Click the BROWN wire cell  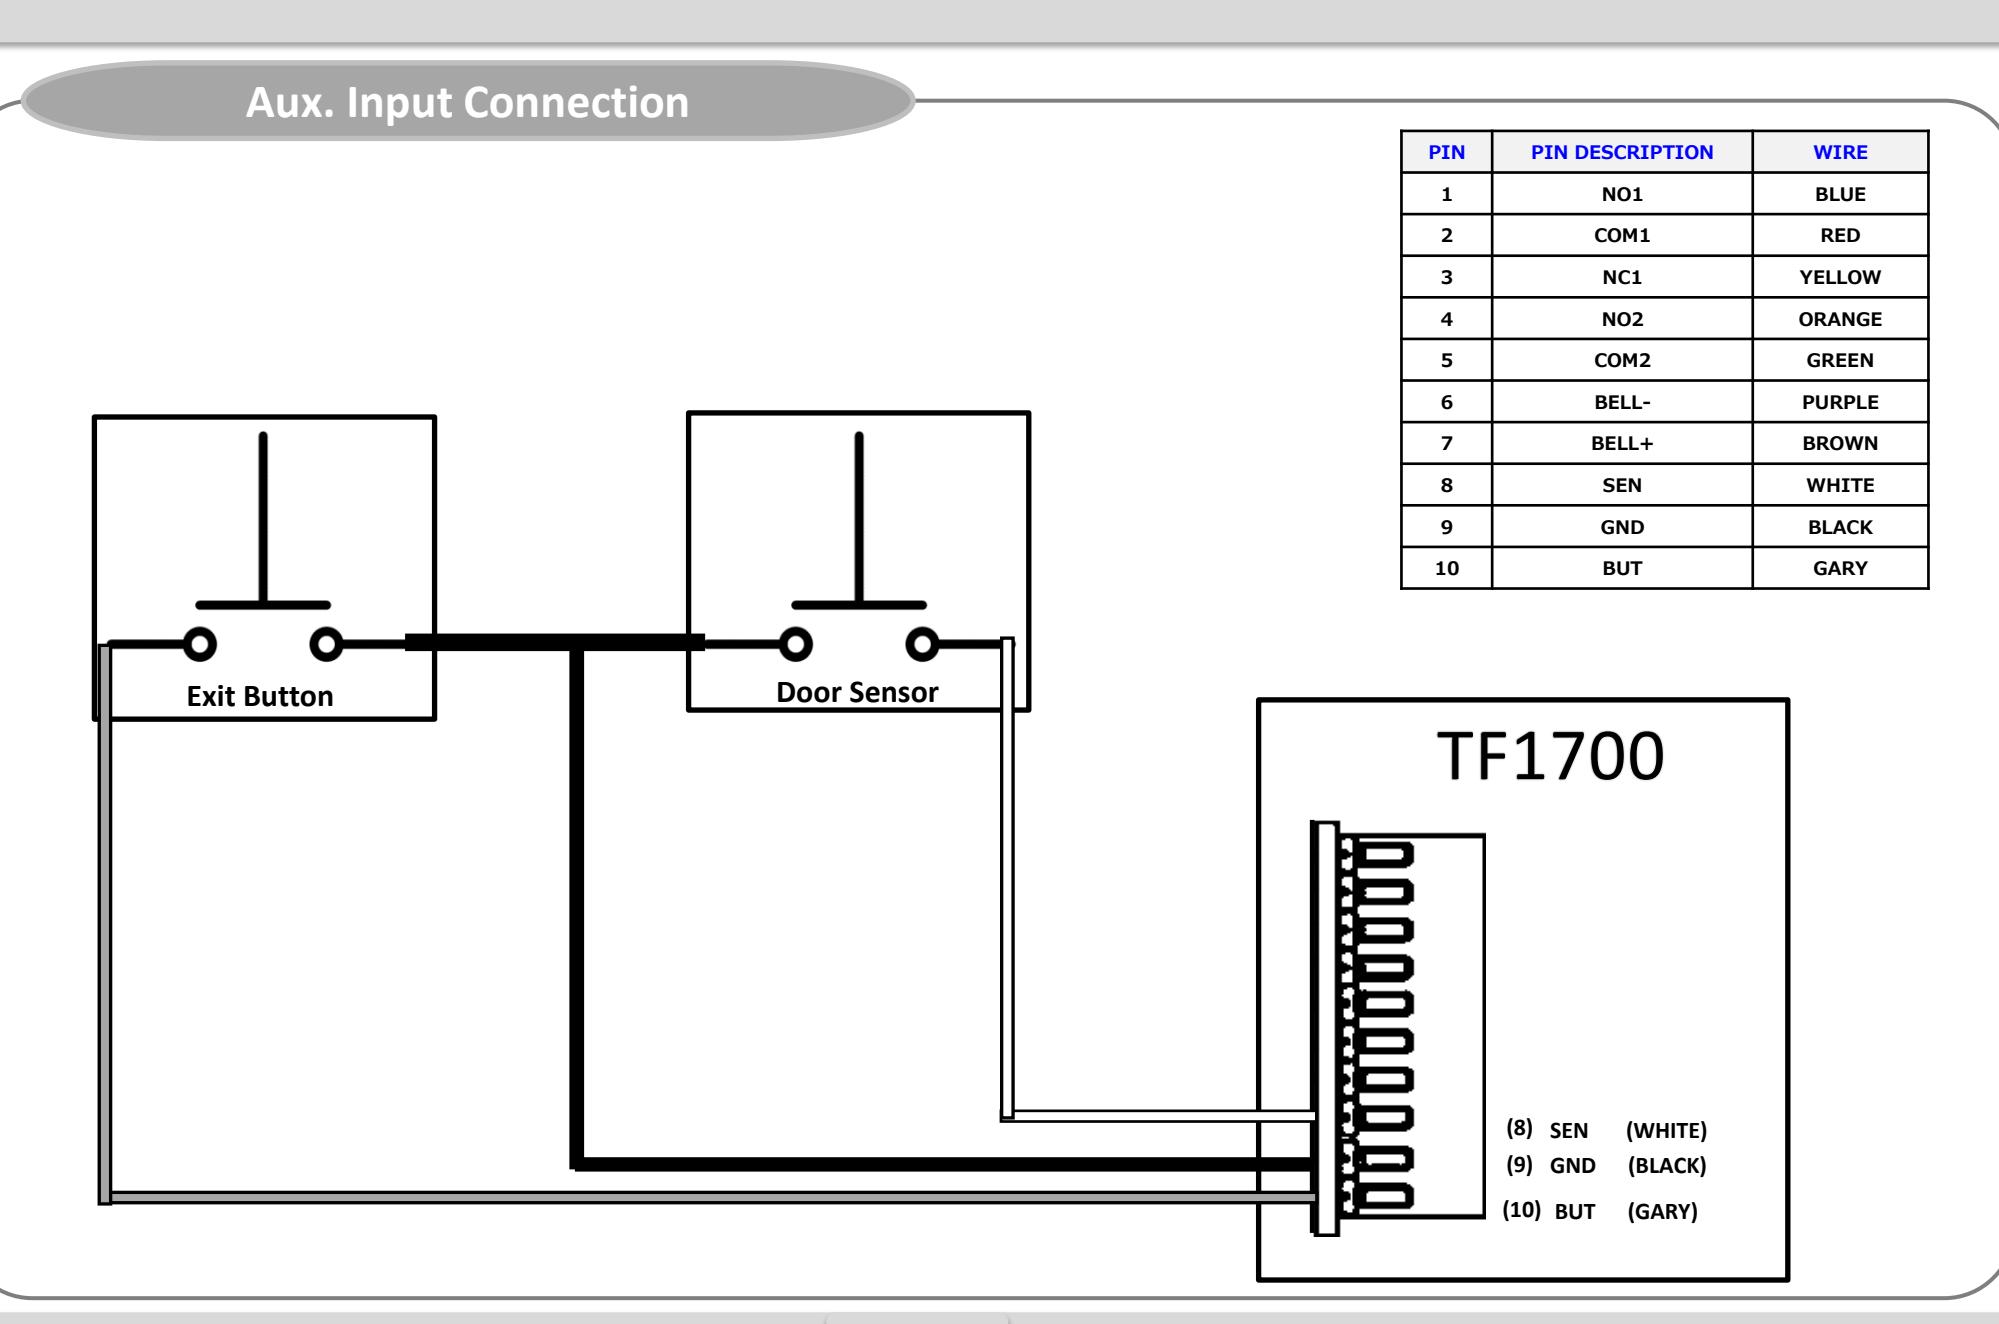coord(1840,443)
